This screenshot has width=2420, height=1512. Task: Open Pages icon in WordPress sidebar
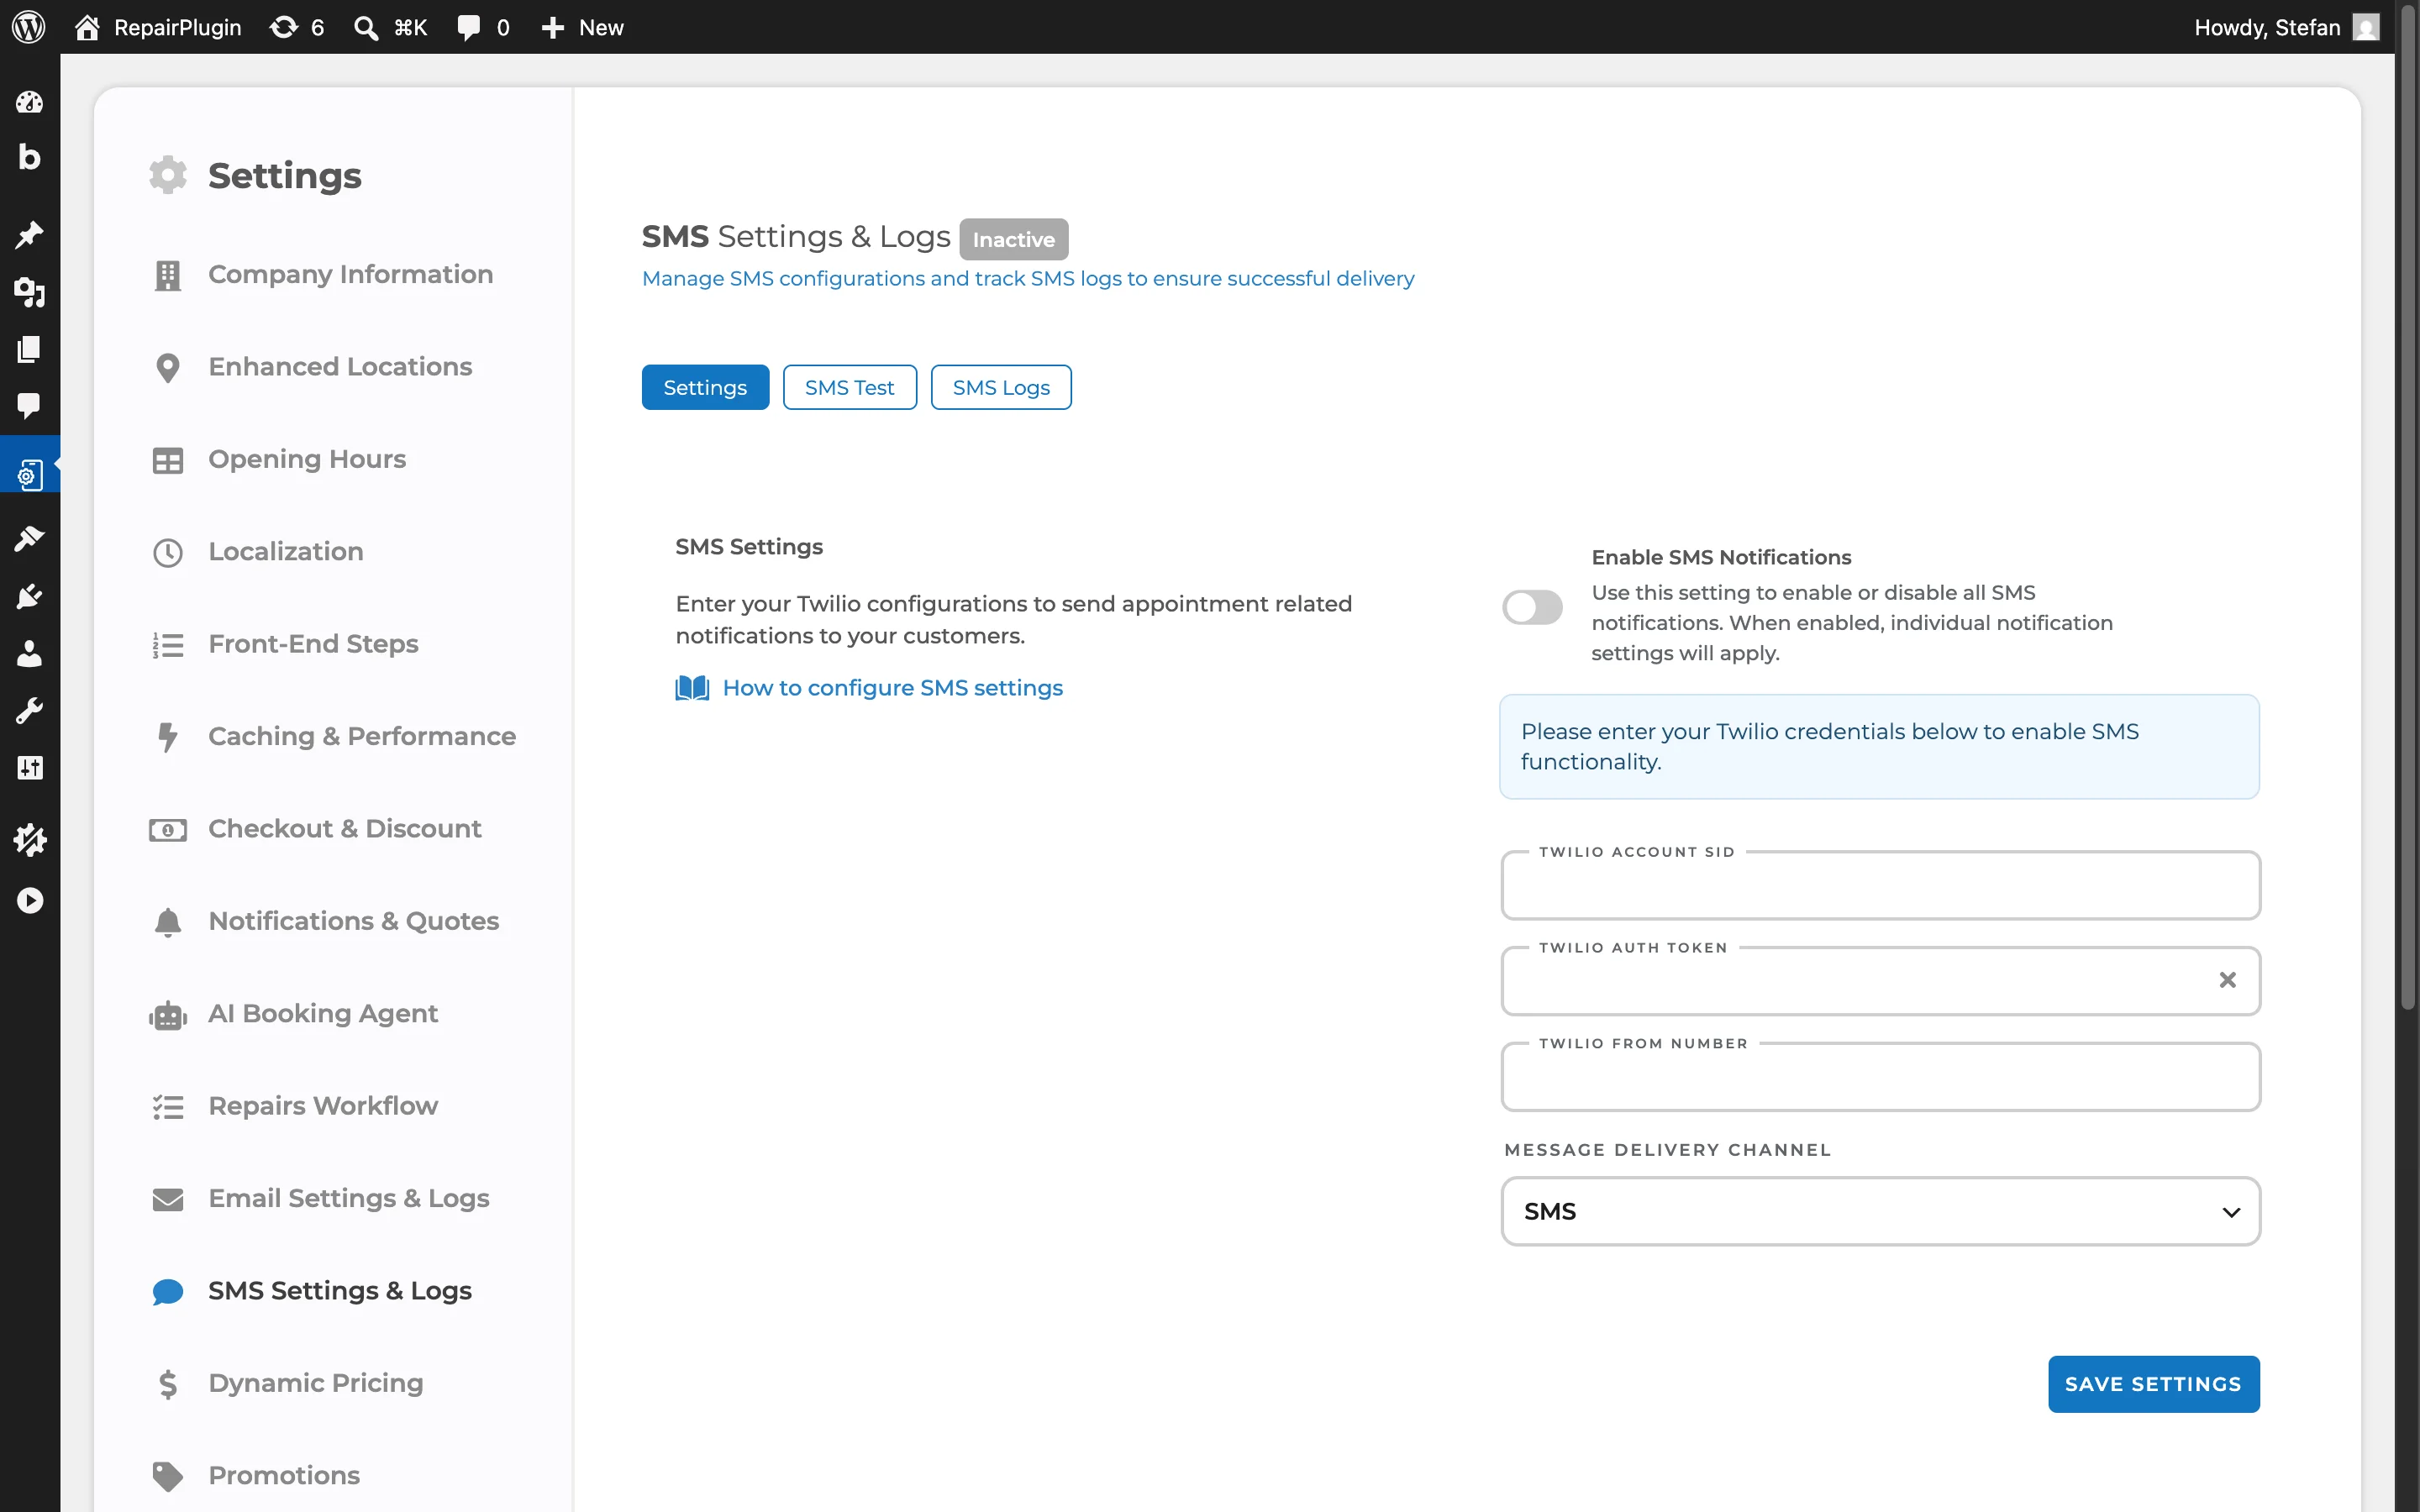[29, 348]
